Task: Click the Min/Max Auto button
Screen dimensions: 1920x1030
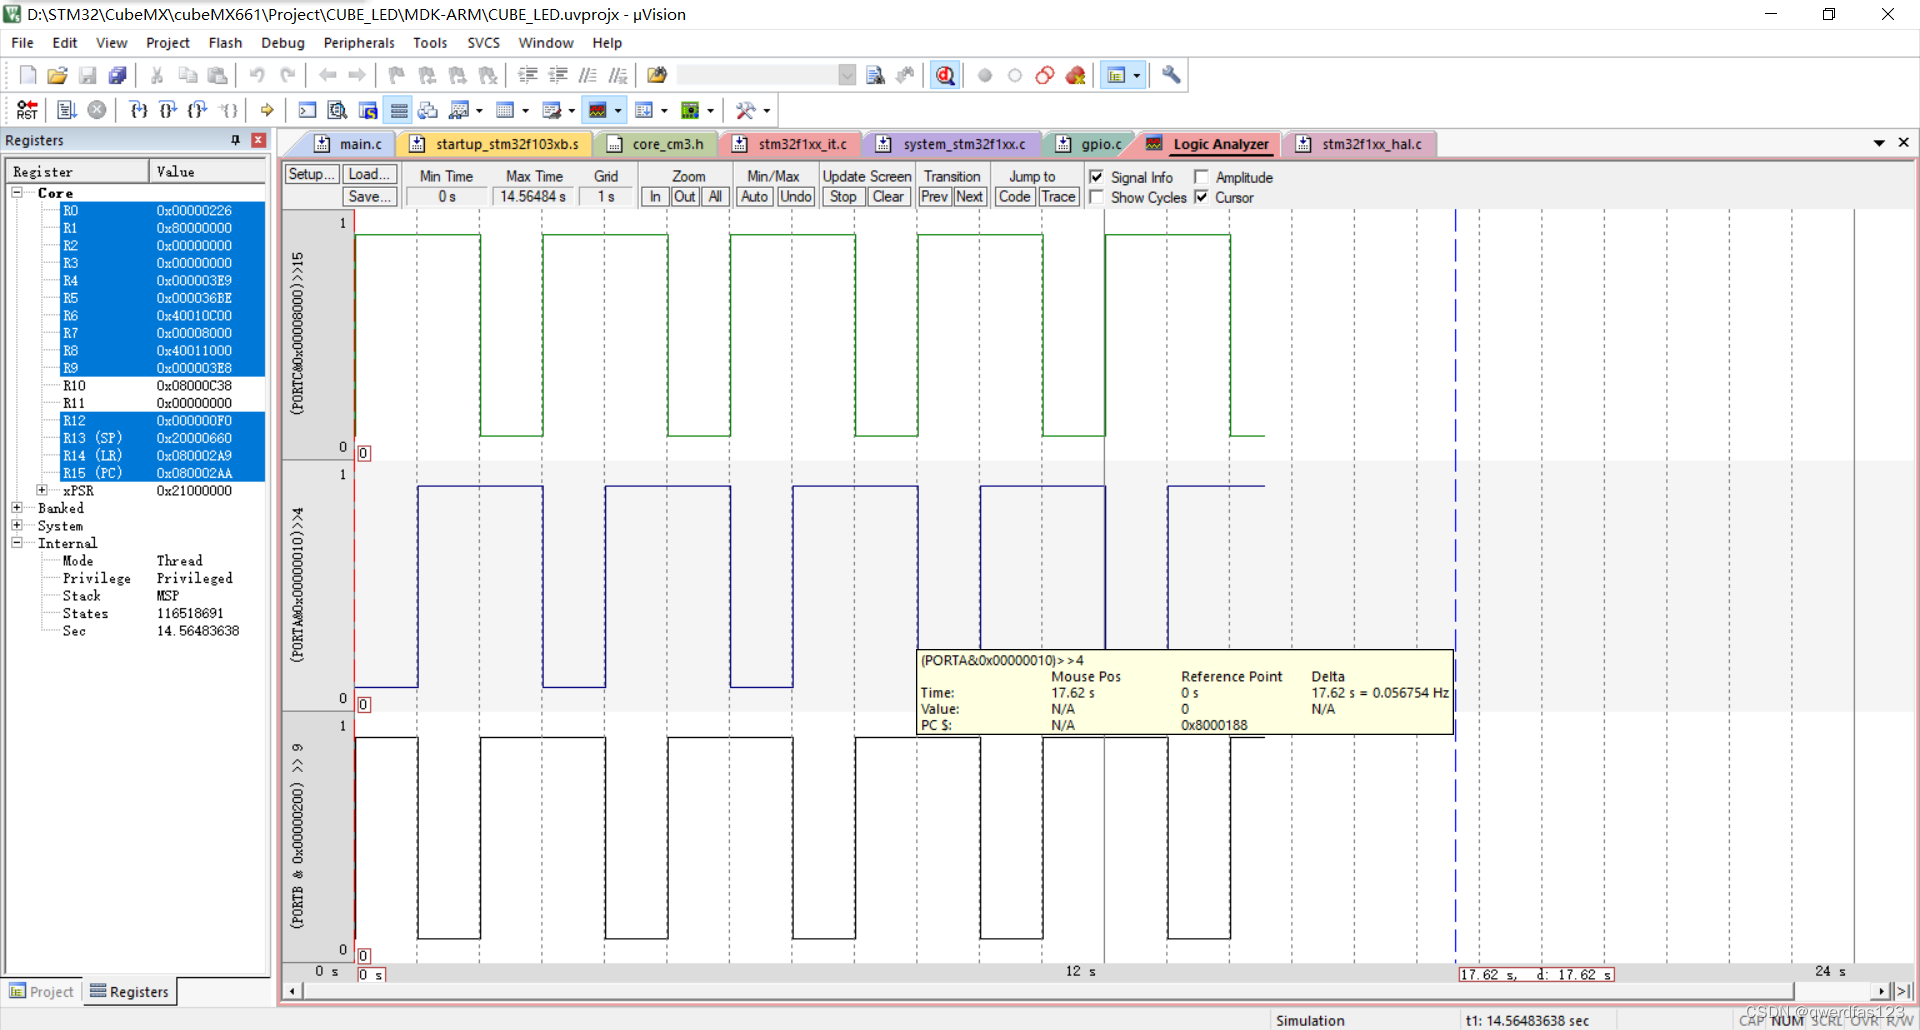Action: tap(754, 197)
